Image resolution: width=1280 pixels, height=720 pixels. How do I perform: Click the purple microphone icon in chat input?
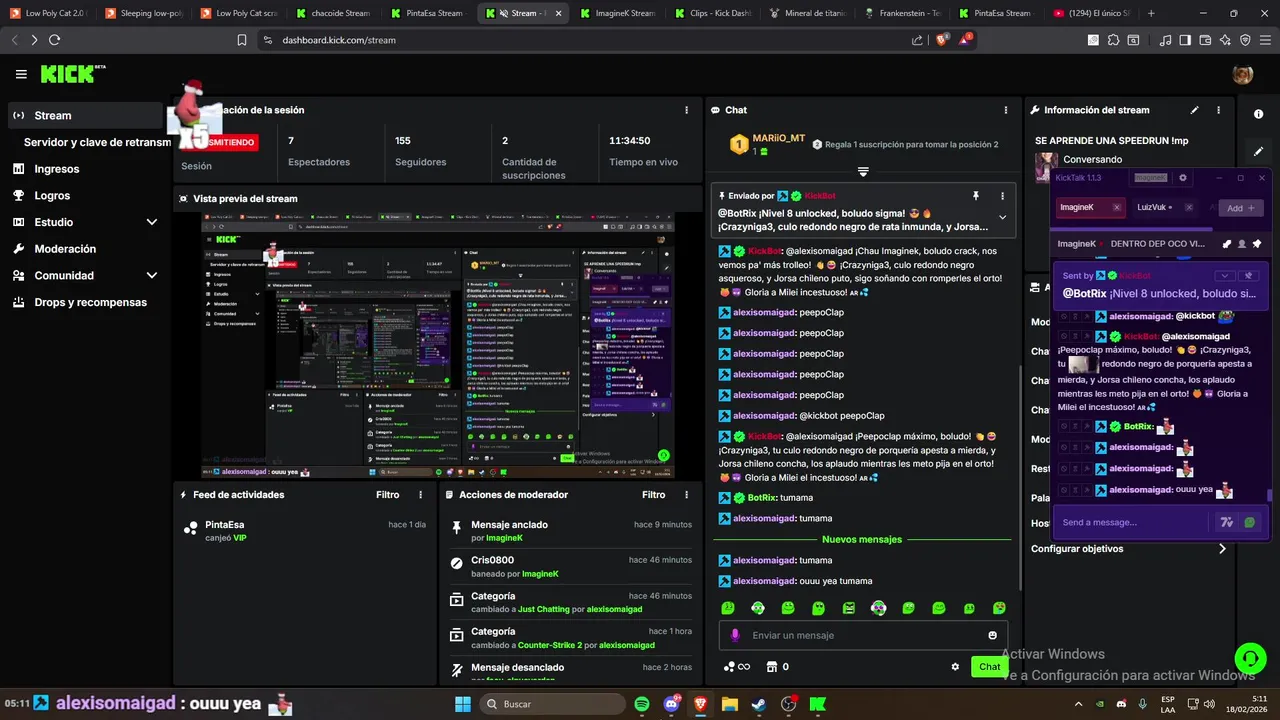735,635
